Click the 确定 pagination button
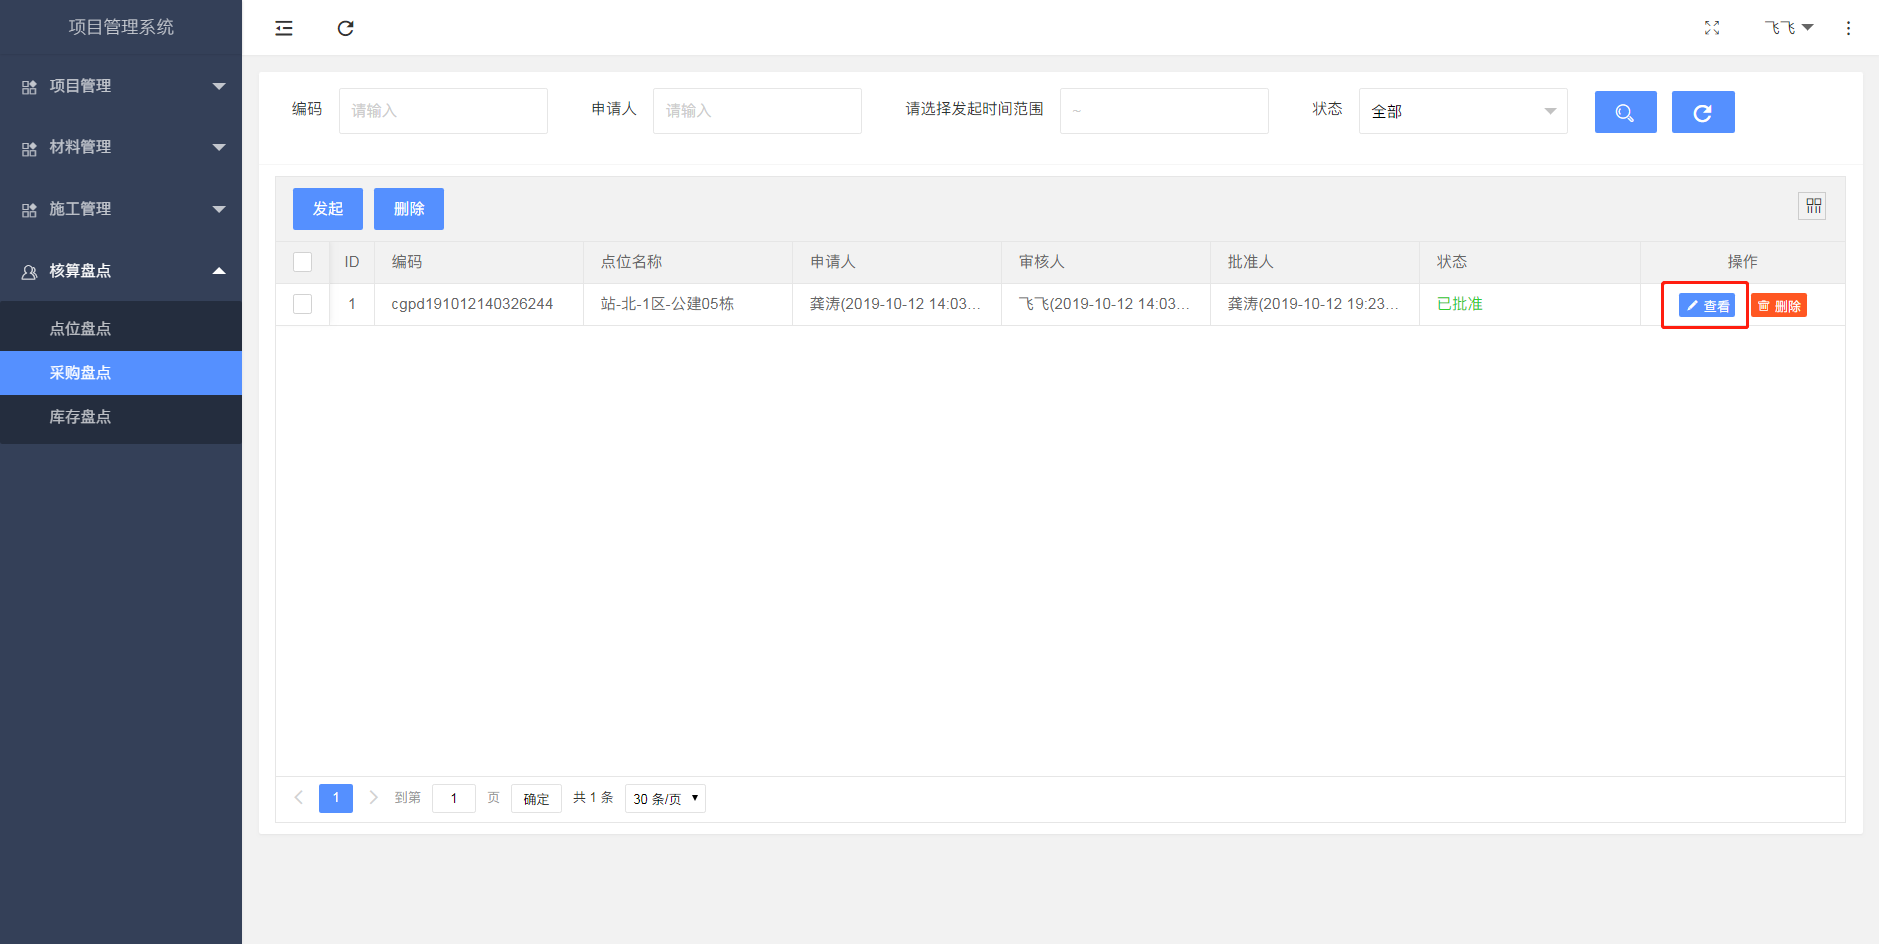 click(536, 798)
